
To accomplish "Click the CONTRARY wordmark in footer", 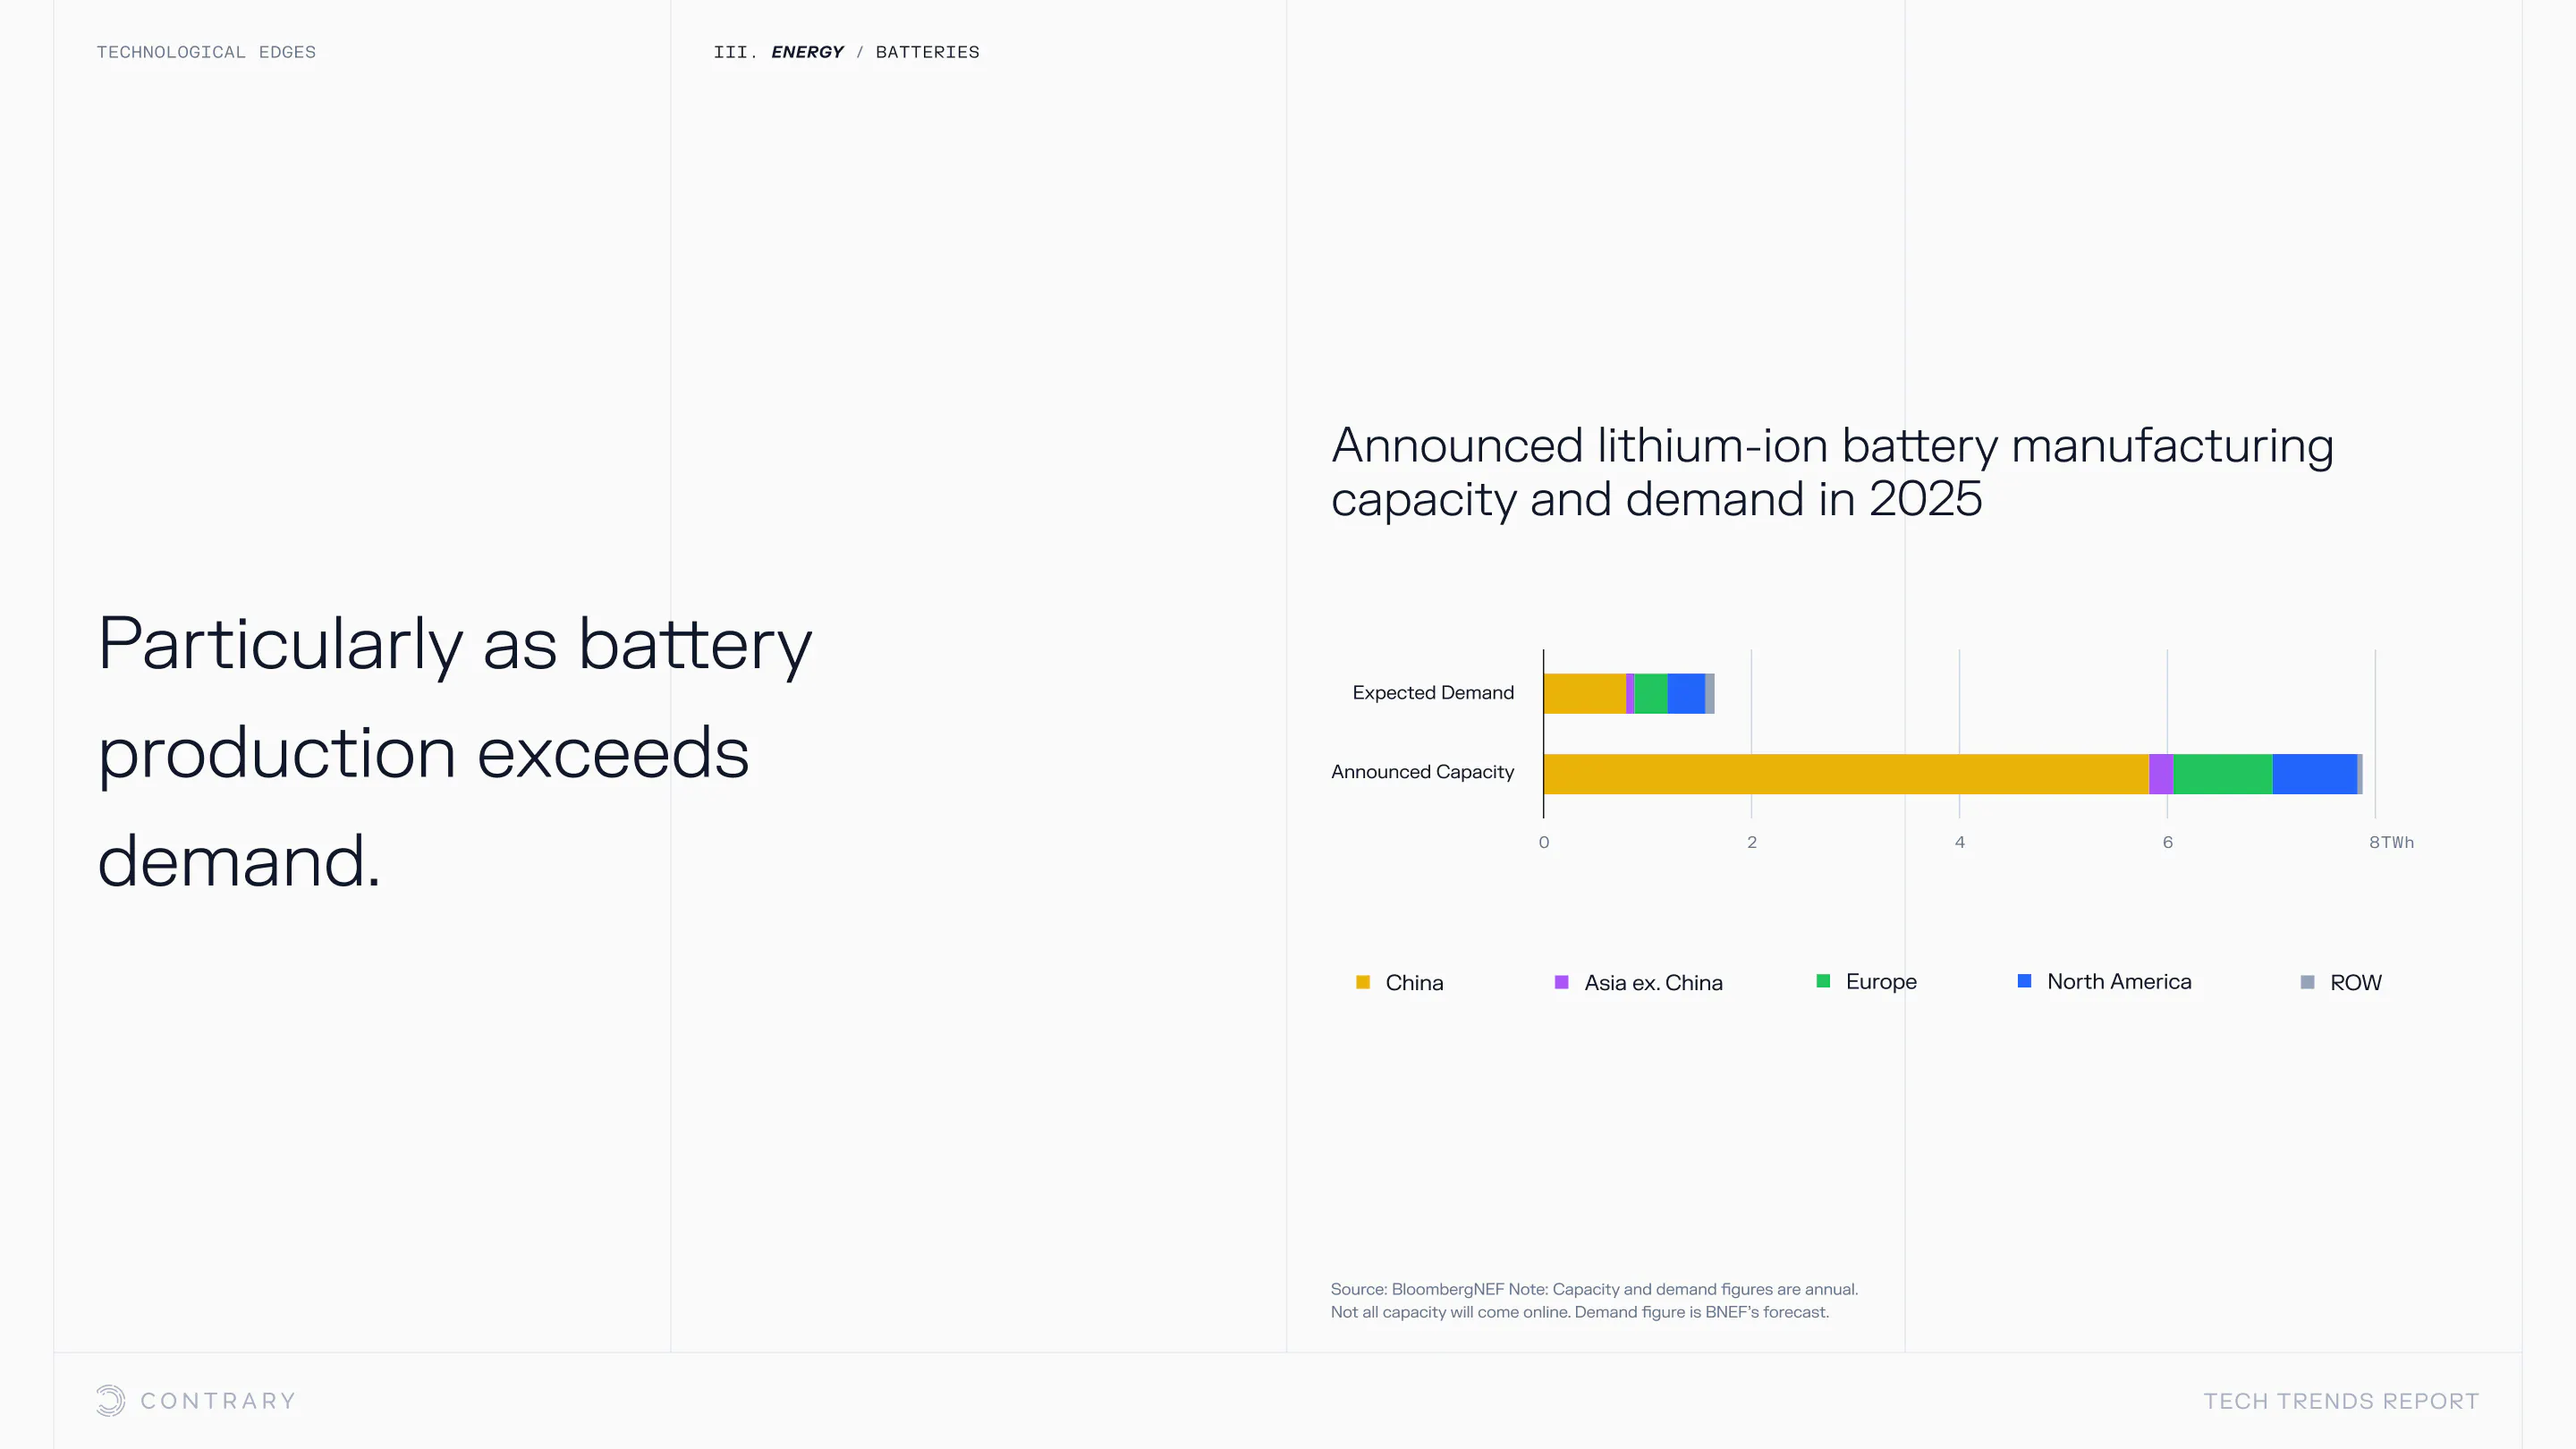I will pos(218,1400).
